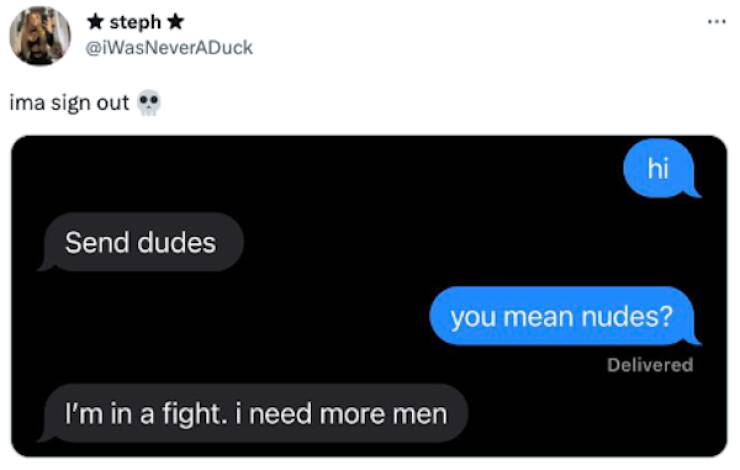The height and width of the screenshot is (470, 740).
Task: Tap the blue "hi" message bubble
Action: pyautogui.click(x=661, y=168)
